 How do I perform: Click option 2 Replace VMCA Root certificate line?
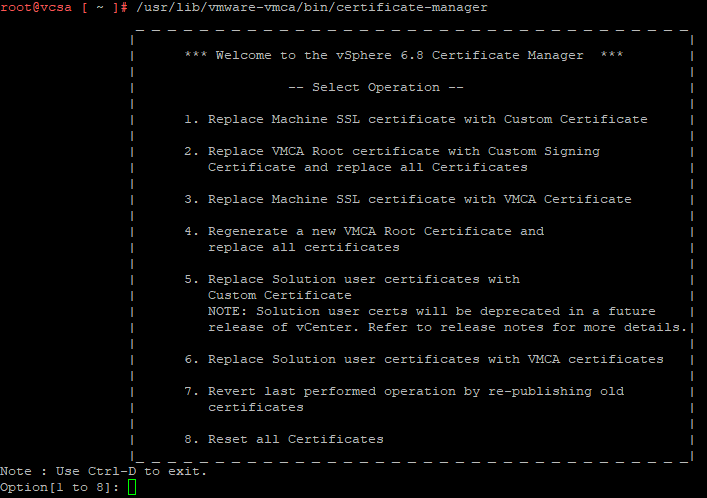392,152
